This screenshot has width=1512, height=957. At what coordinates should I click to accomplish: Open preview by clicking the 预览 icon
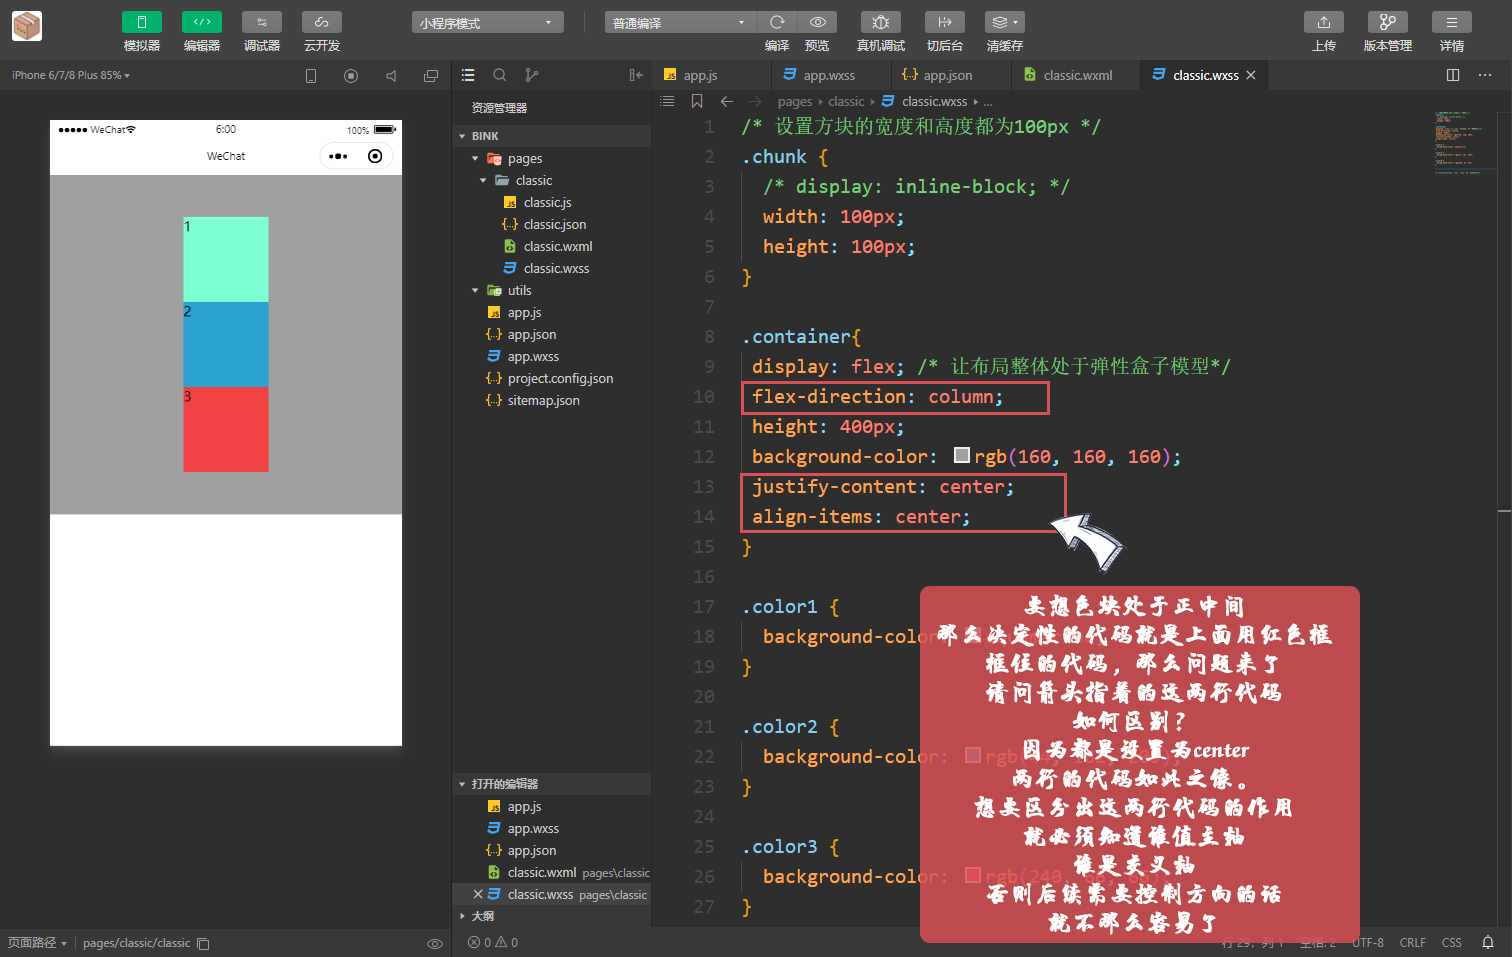(x=817, y=22)
